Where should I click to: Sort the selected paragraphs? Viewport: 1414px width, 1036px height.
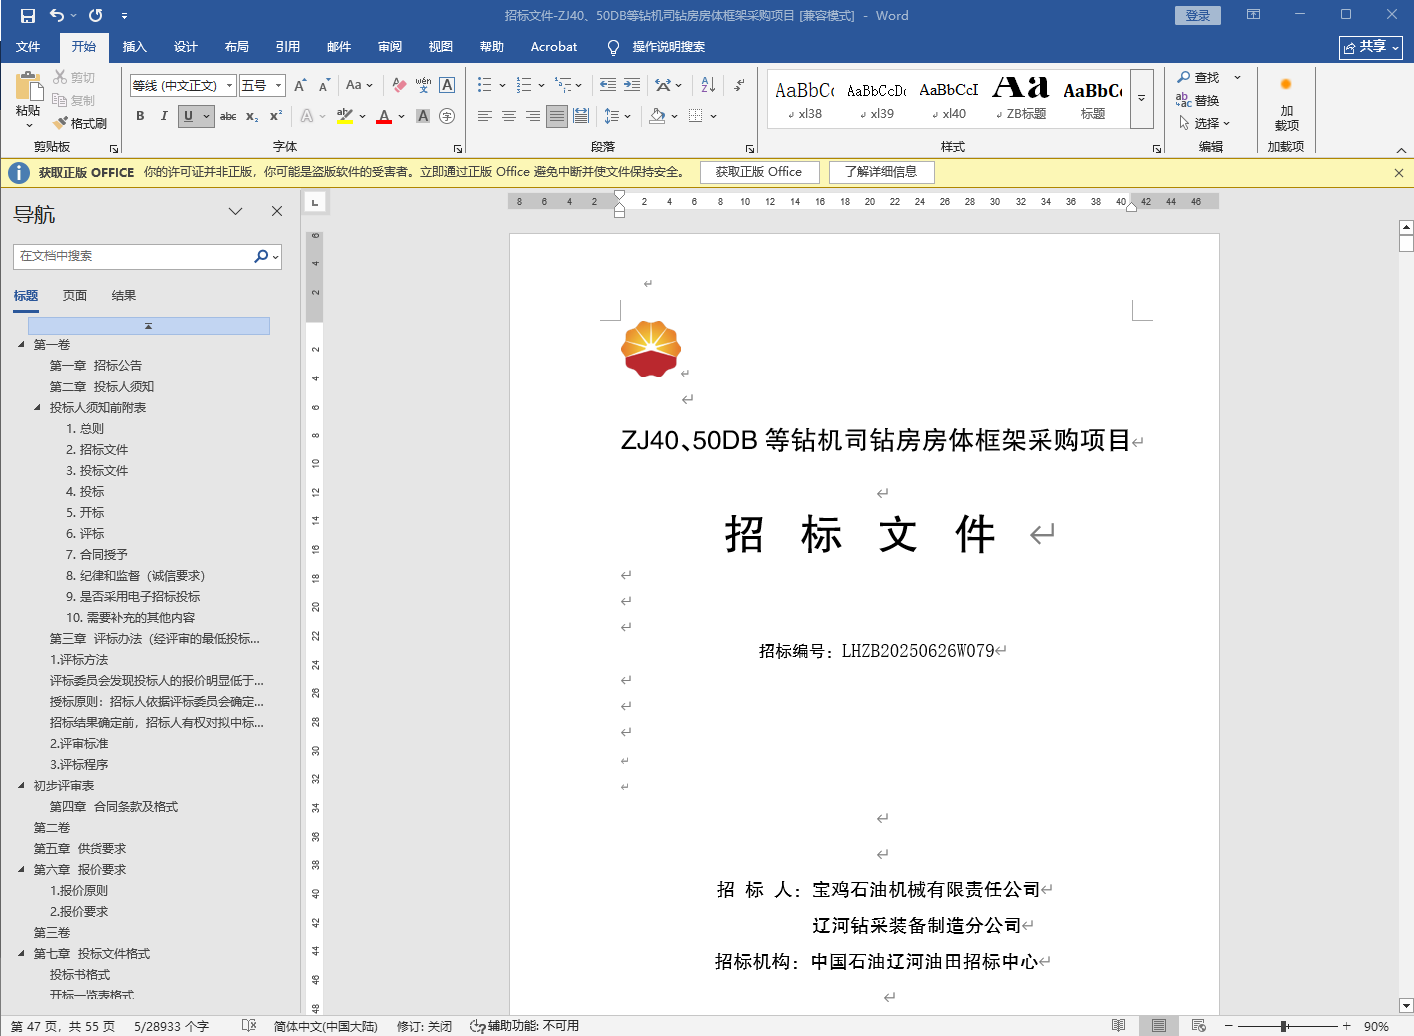[708, 86]
